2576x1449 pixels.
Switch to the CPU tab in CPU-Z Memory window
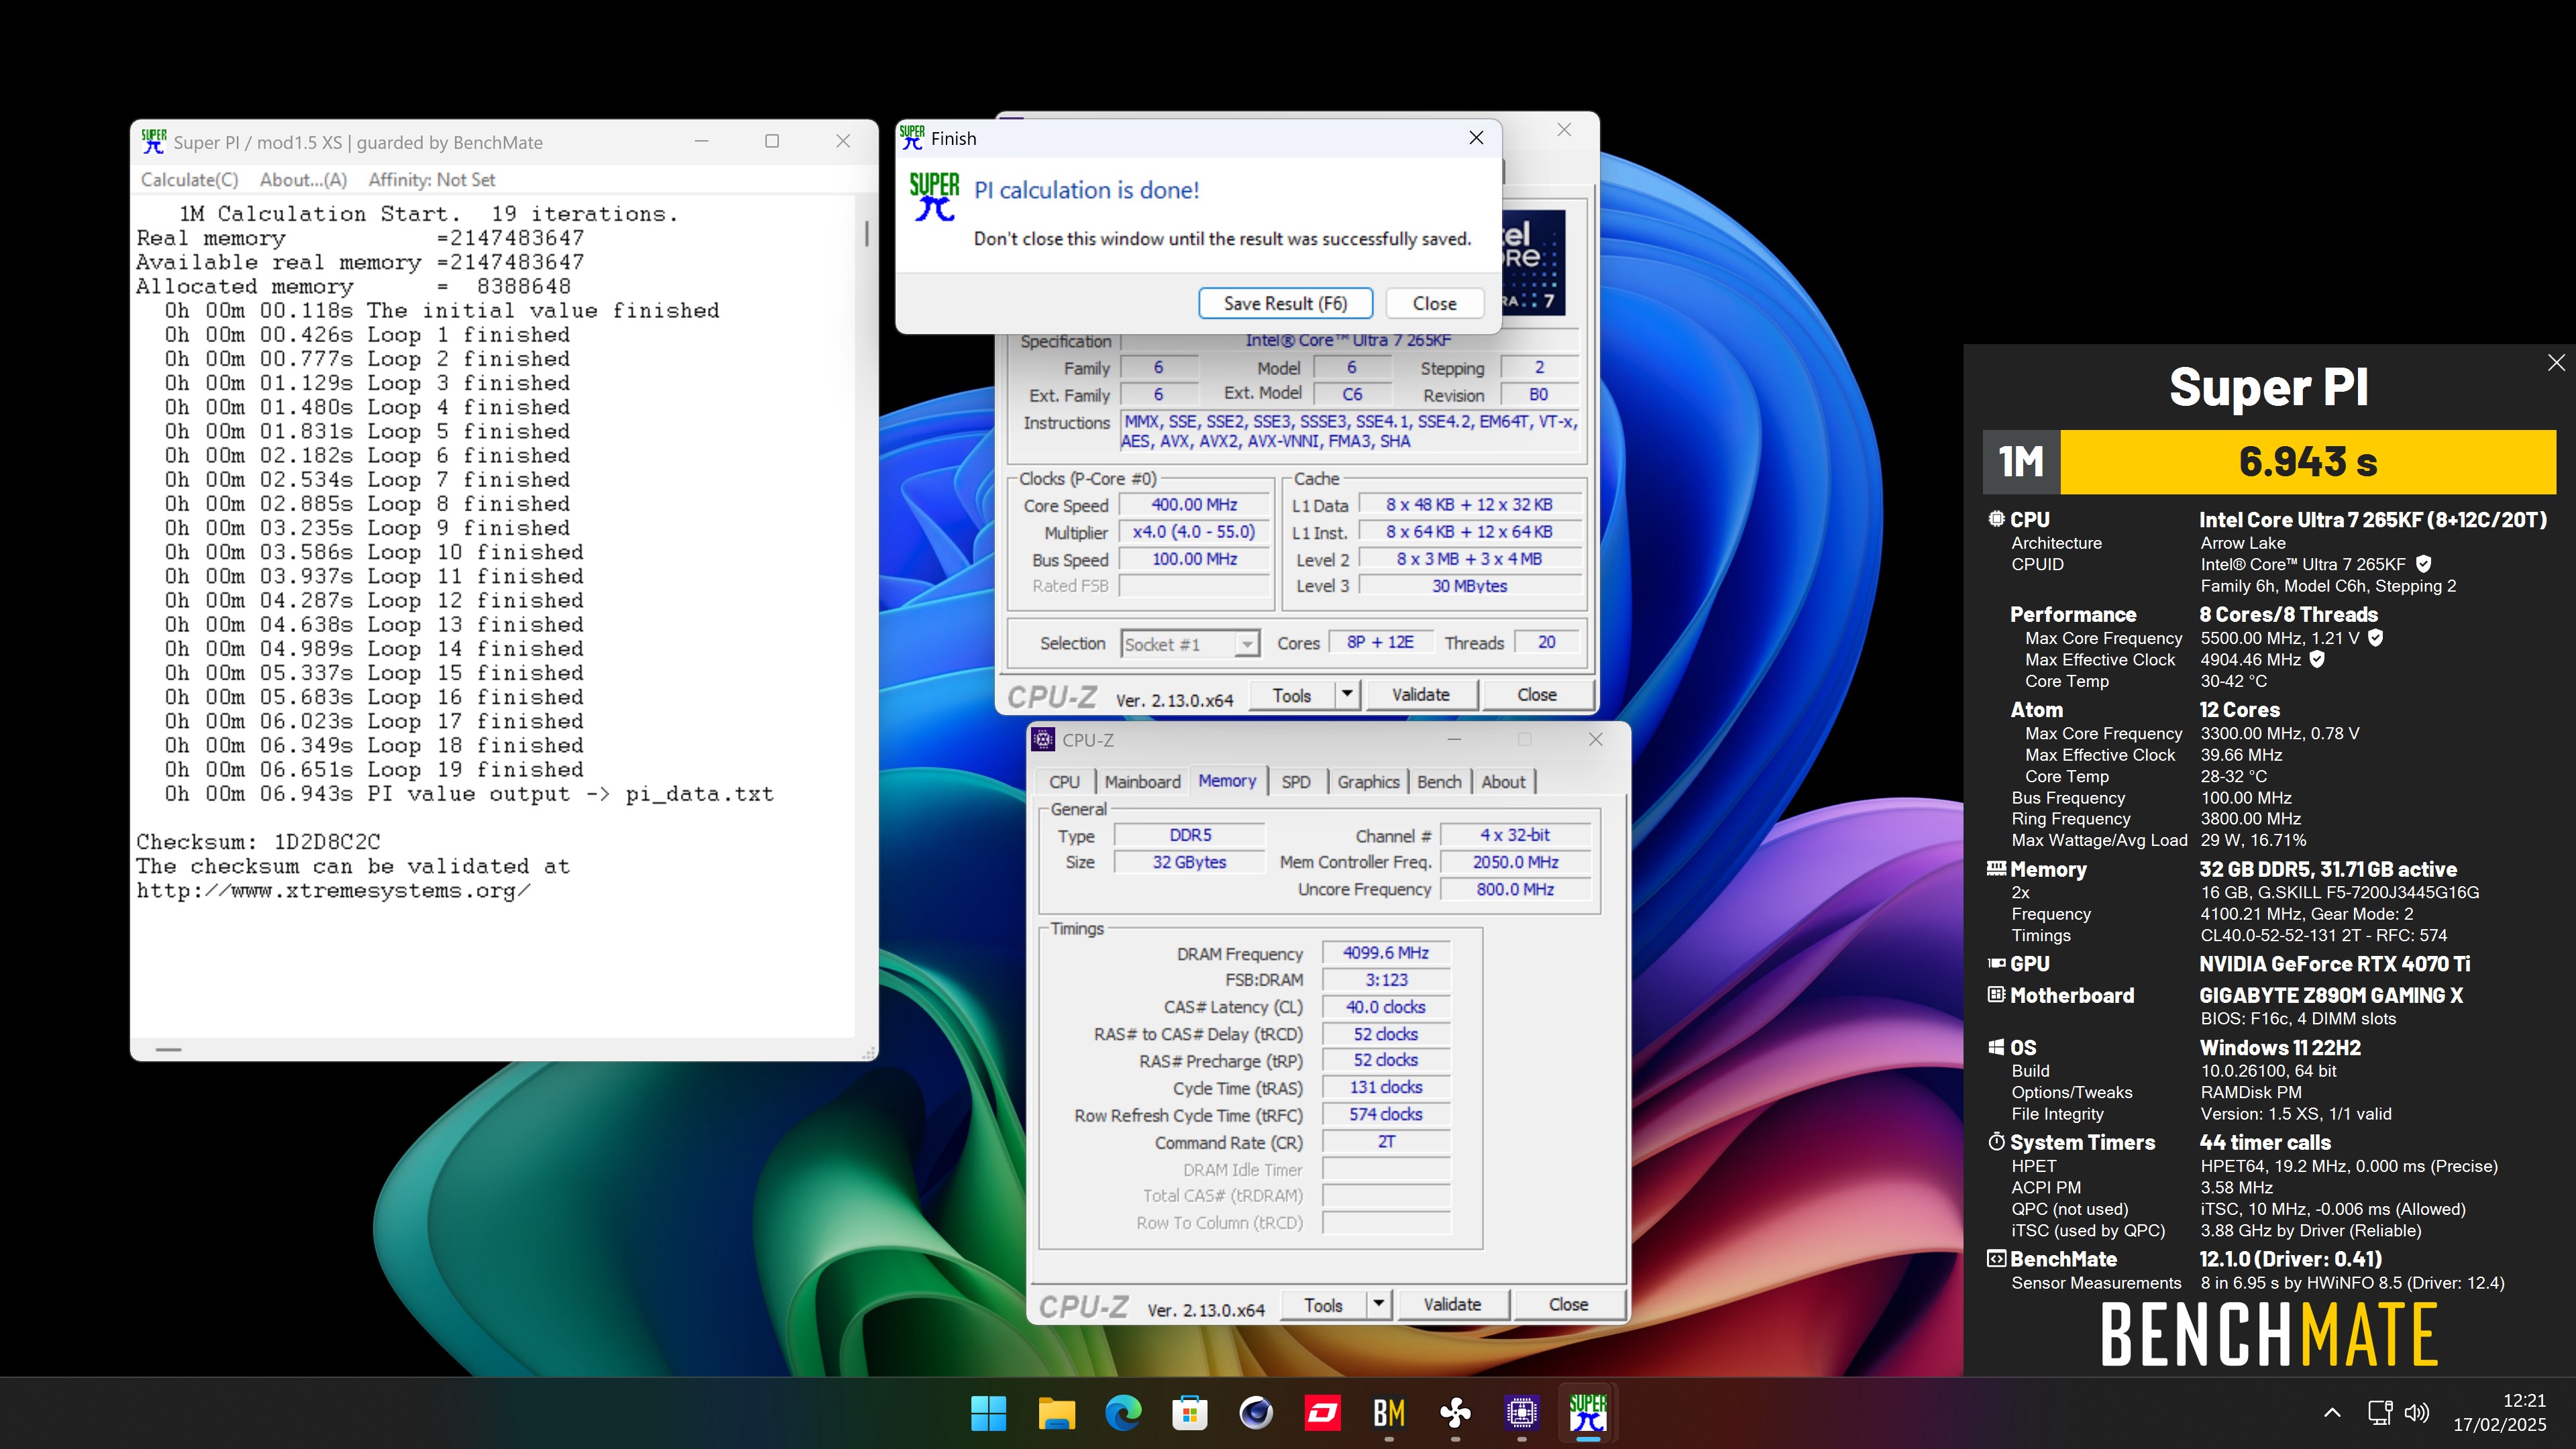point(1064,782)
